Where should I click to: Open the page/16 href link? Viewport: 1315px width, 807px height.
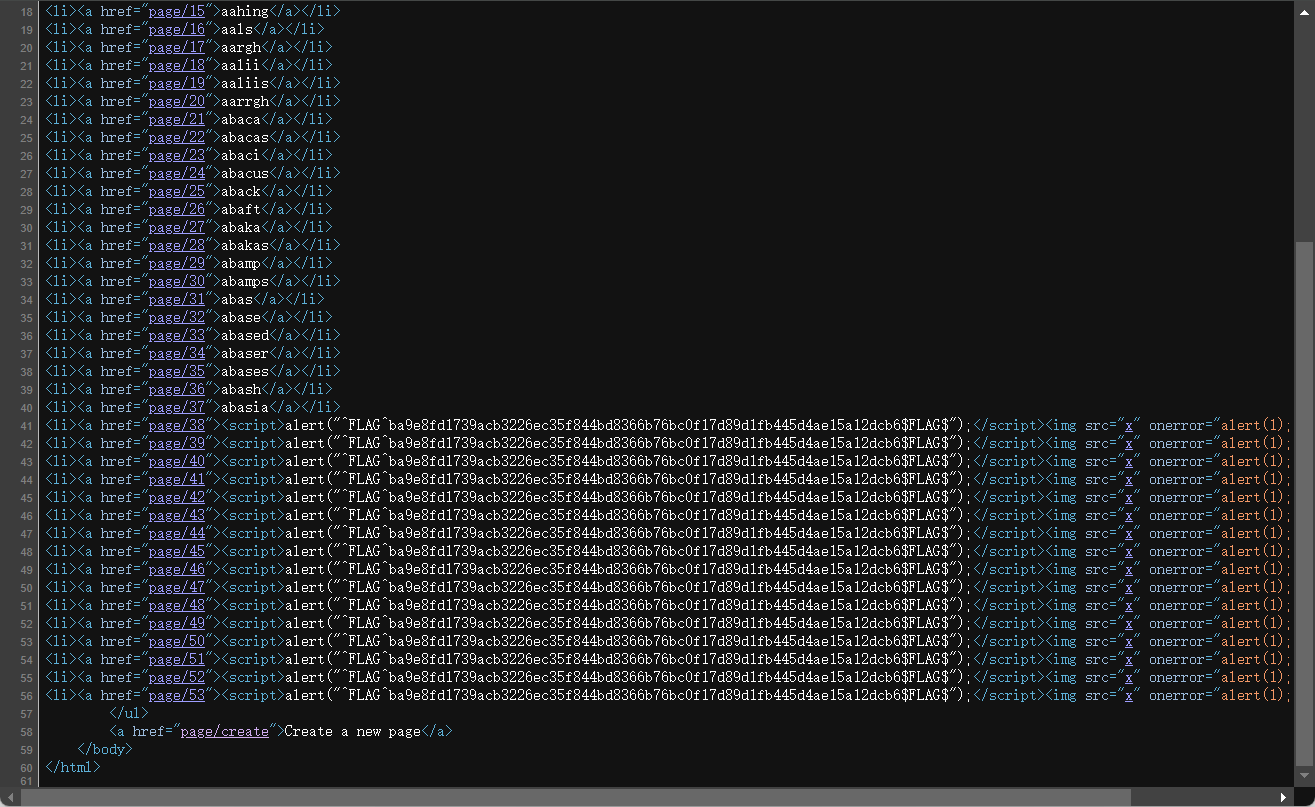(x=176, y=29)
